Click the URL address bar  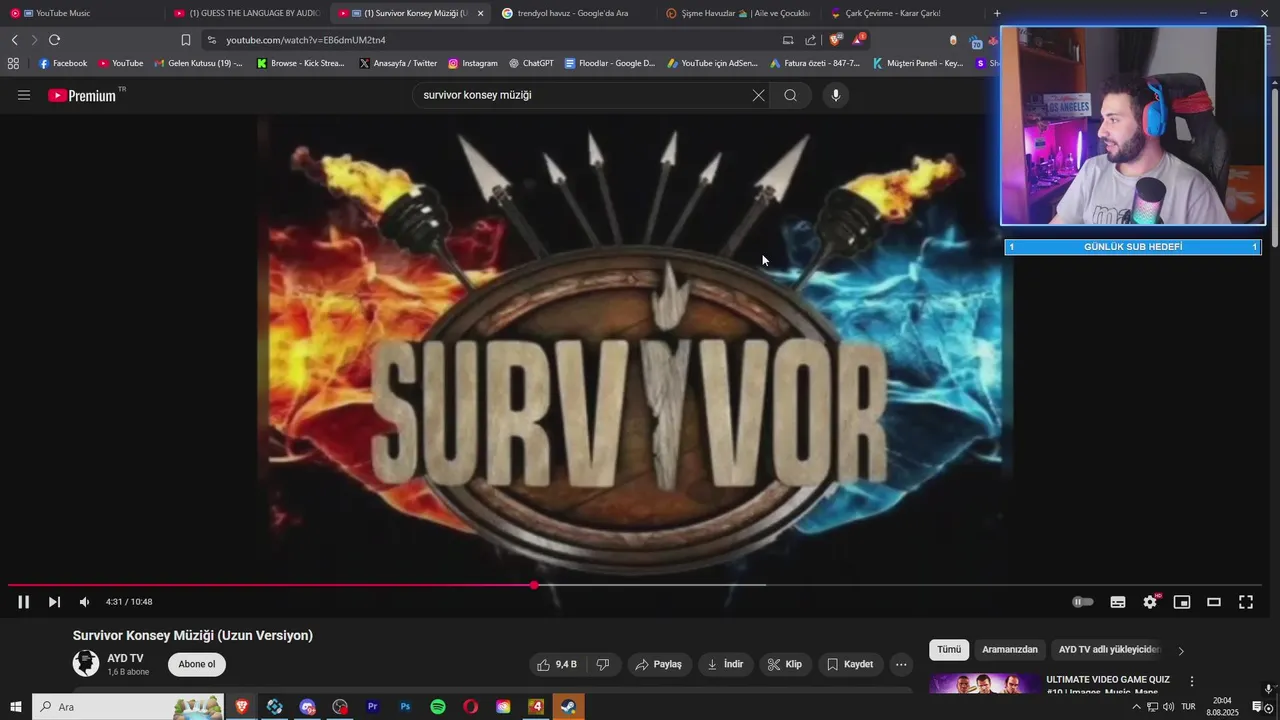coord(490,40)
